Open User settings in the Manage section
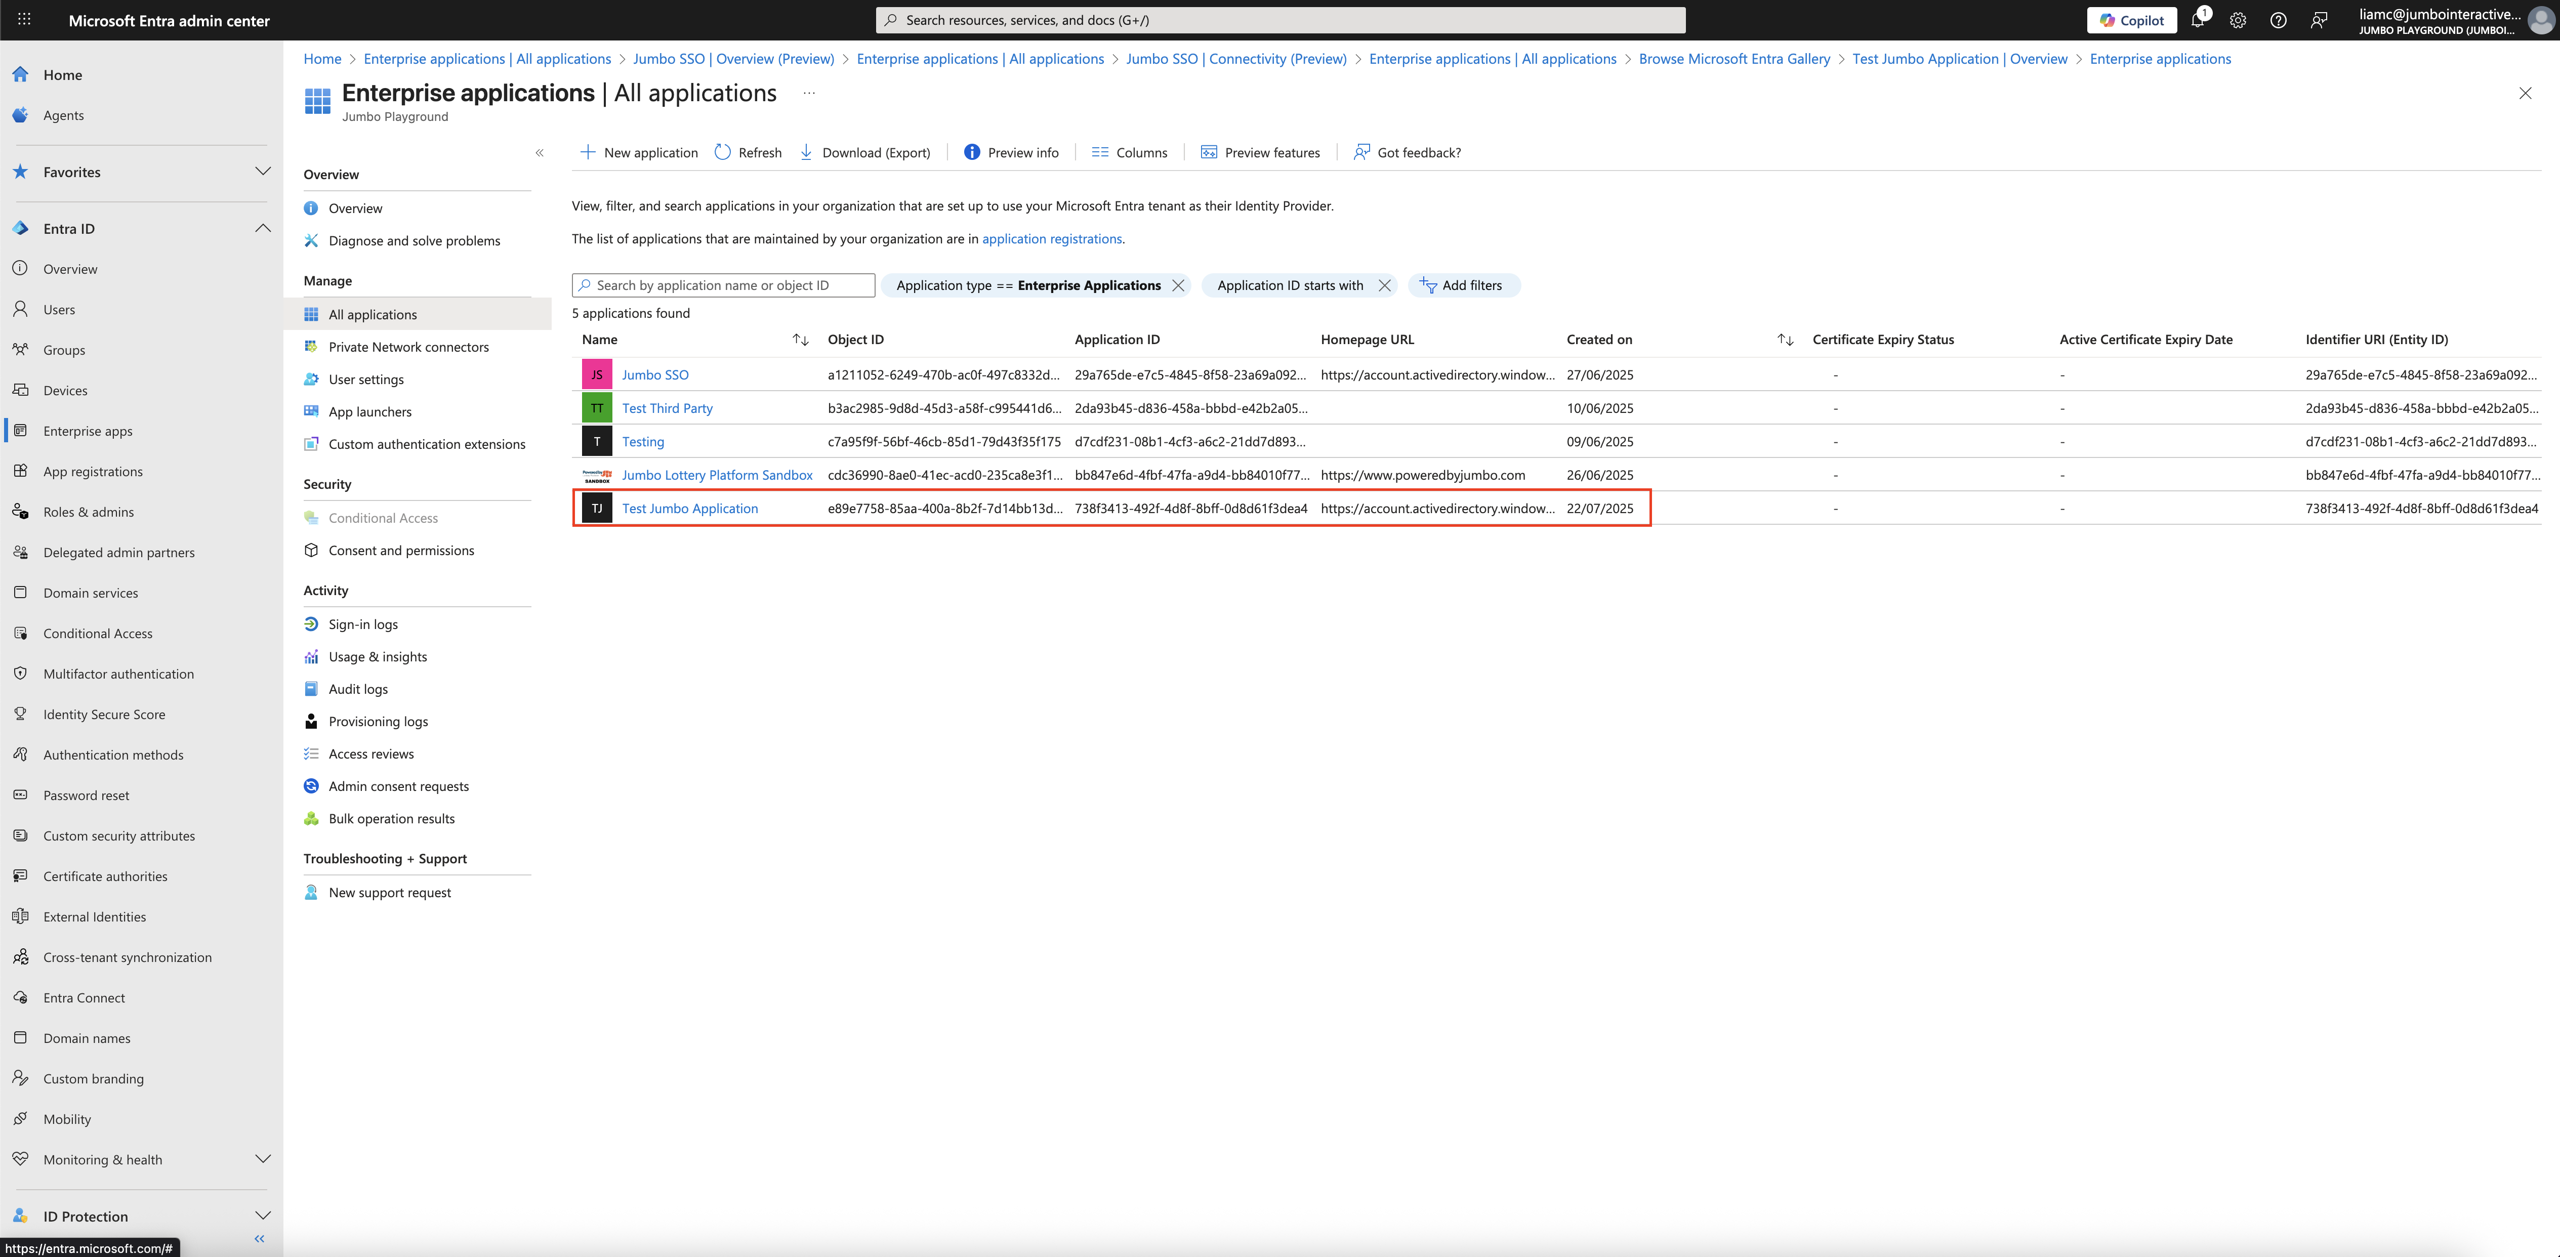The image size is (2560, 1257). 366,379
